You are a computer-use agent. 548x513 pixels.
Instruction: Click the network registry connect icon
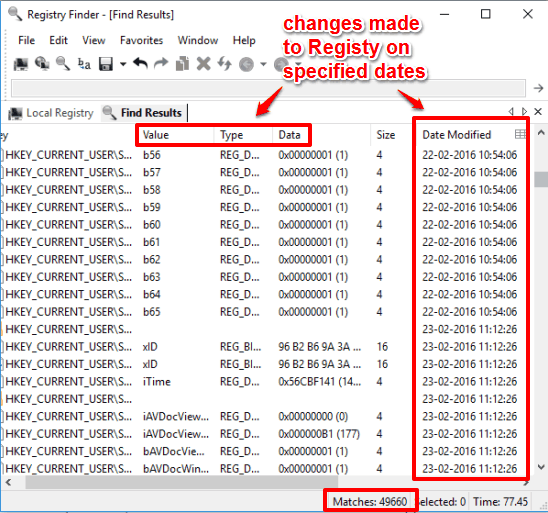coord(42,64)
